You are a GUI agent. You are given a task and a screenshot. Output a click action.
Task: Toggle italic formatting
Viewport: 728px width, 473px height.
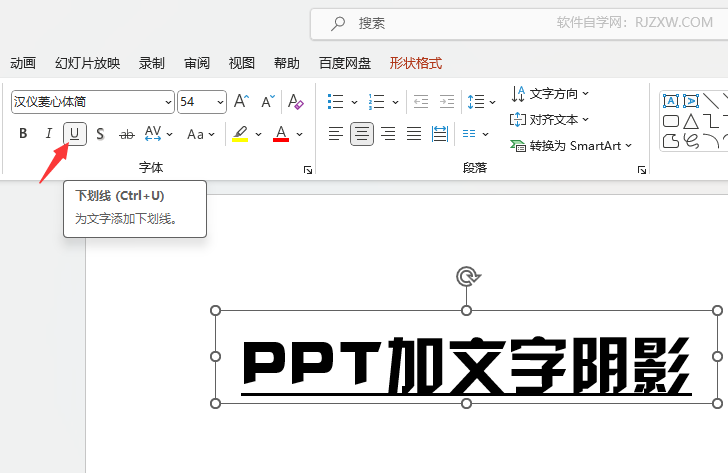tap(49, 134)
